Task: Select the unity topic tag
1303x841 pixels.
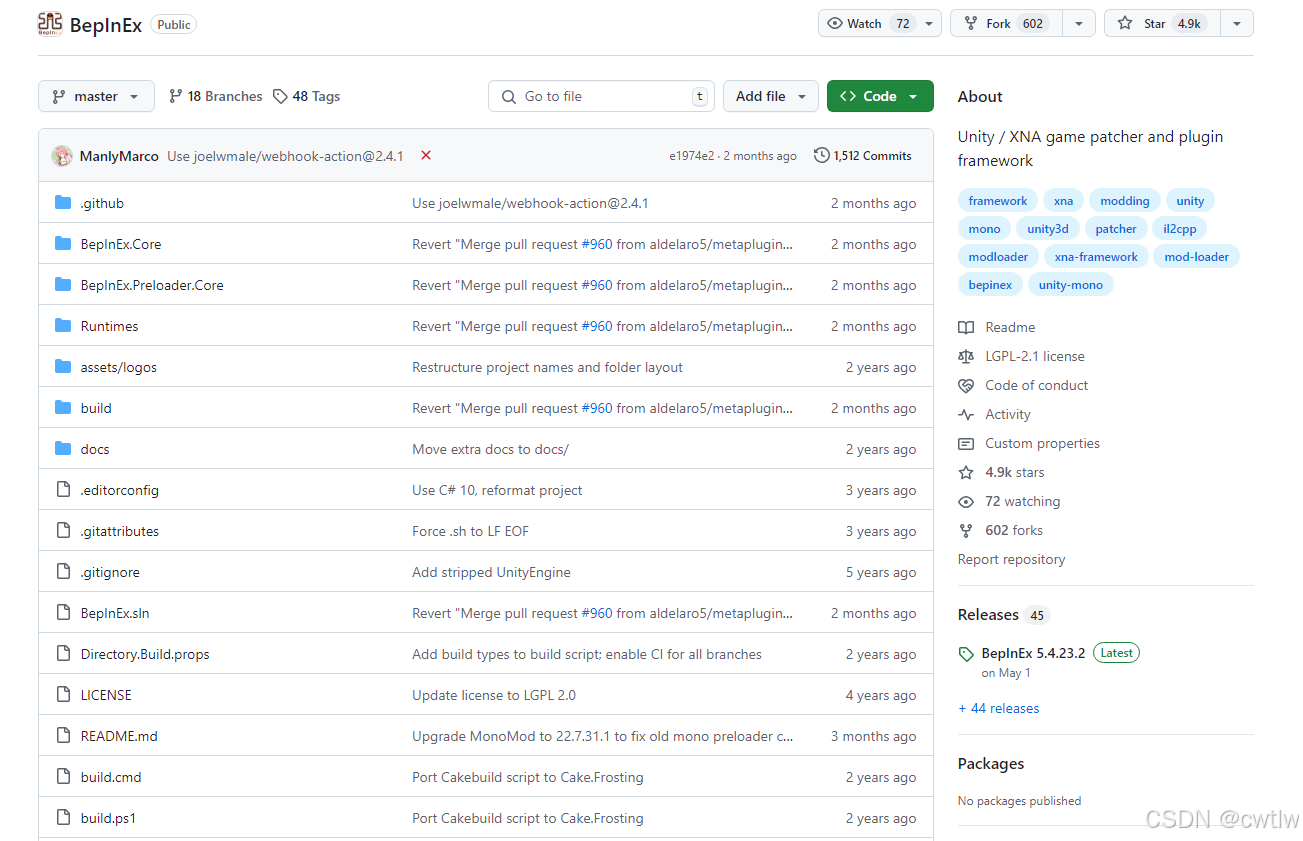Action: pos(1190,201)
